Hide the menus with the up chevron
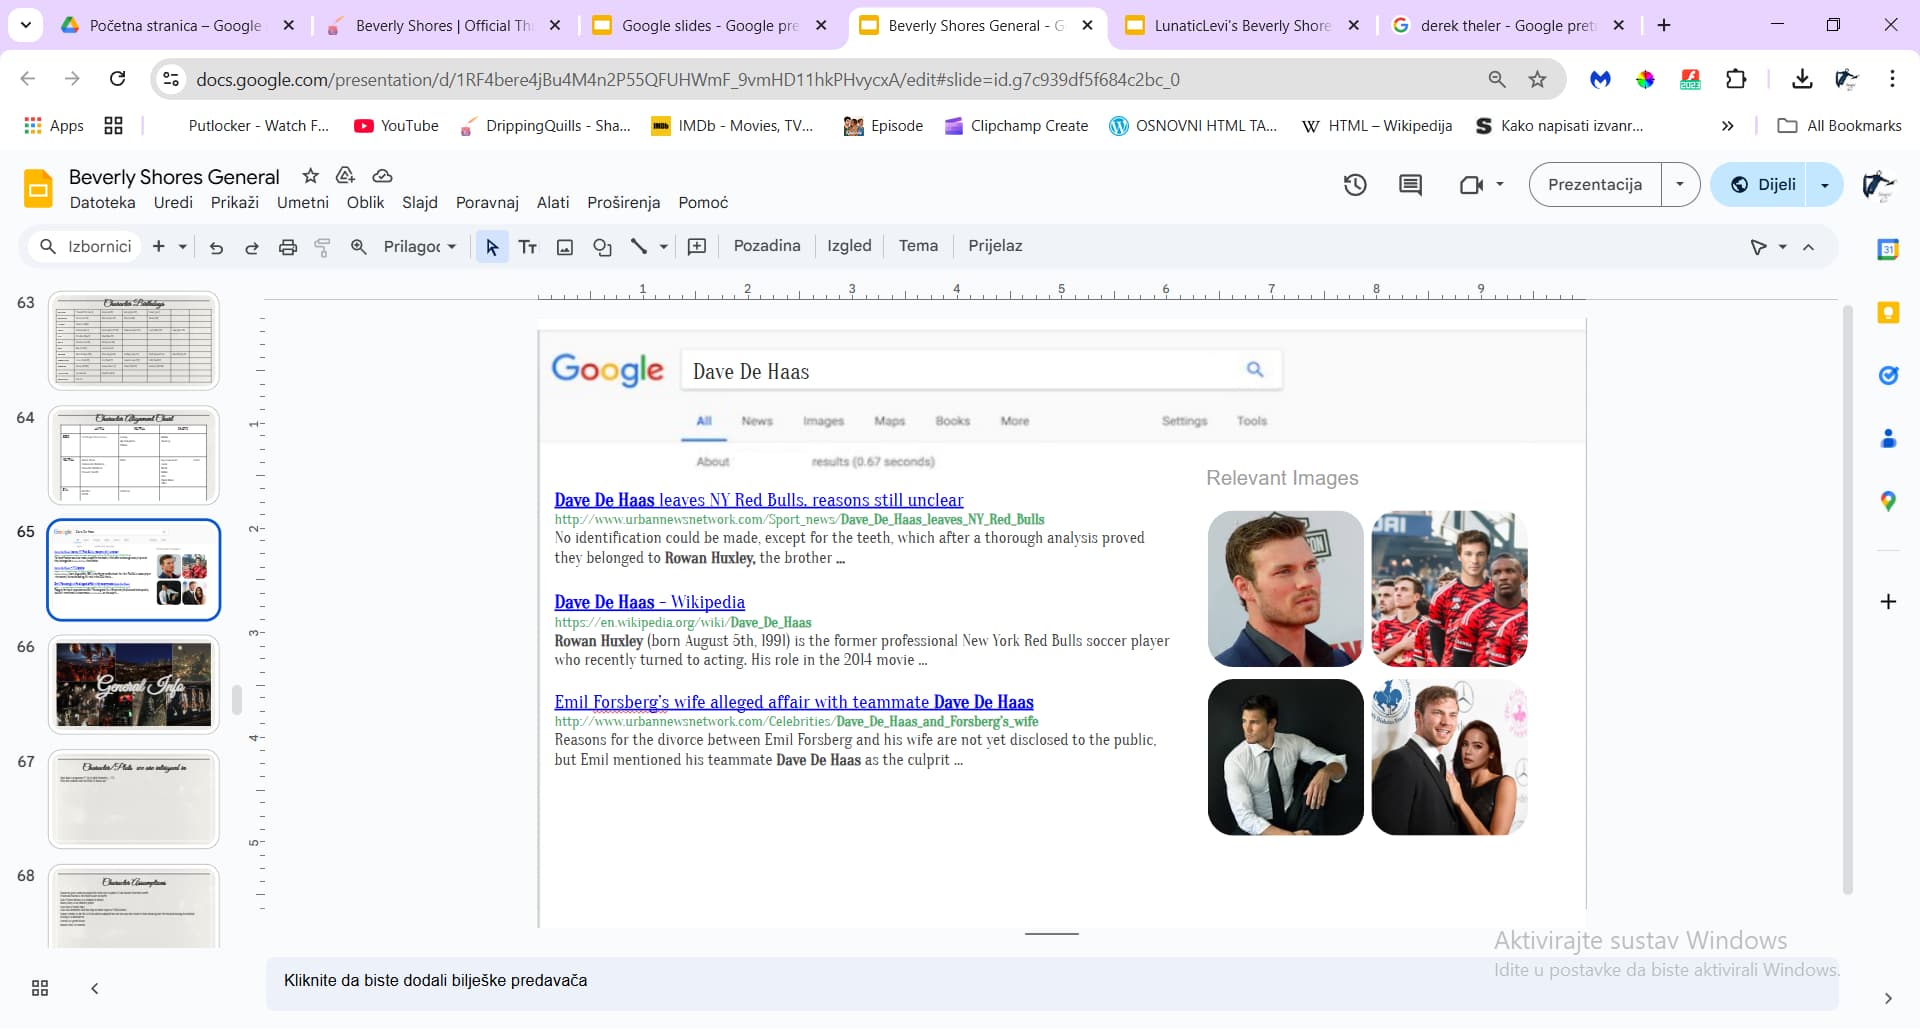The height and width of the screenshot is (1030, 1920). click(1808, 247)
